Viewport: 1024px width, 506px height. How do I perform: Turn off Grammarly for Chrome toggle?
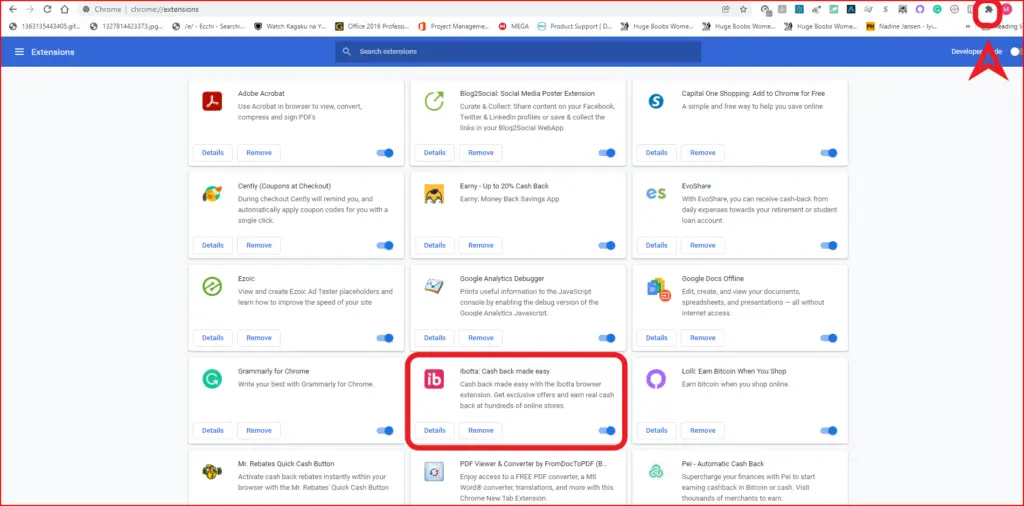pos(385,431)
